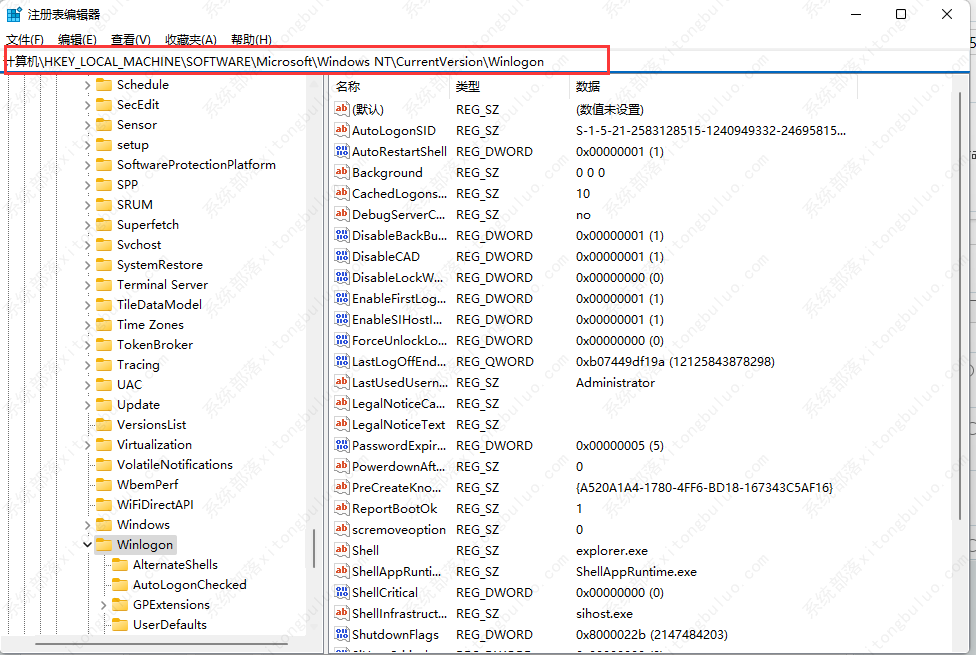Image resolution: width=976 pixels, height=655 pixels.
Task: Click the DisableCAD value icon
Action: pyautogui.click(x=341, y=257)
